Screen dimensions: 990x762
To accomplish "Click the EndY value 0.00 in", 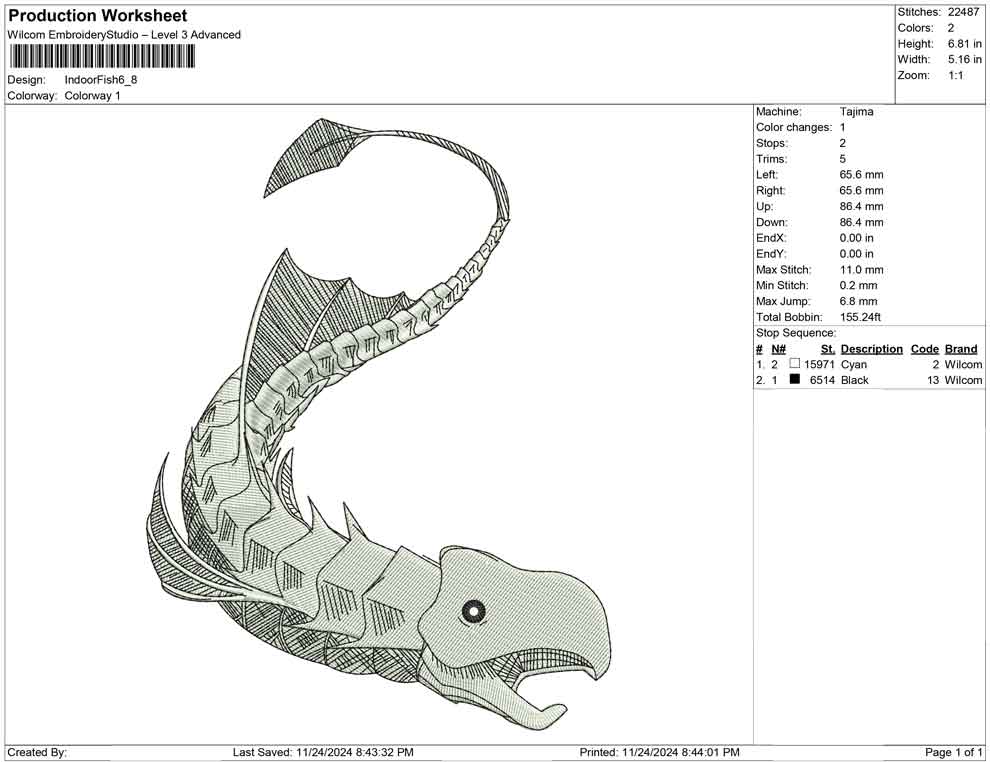I will [x=857, y=254].
